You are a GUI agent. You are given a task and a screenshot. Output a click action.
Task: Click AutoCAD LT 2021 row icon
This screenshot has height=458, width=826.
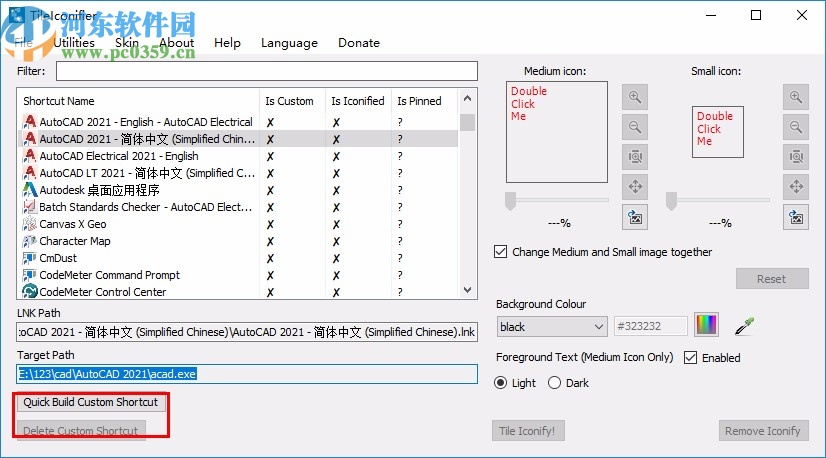pyautogui.click(x=30, y=173)
